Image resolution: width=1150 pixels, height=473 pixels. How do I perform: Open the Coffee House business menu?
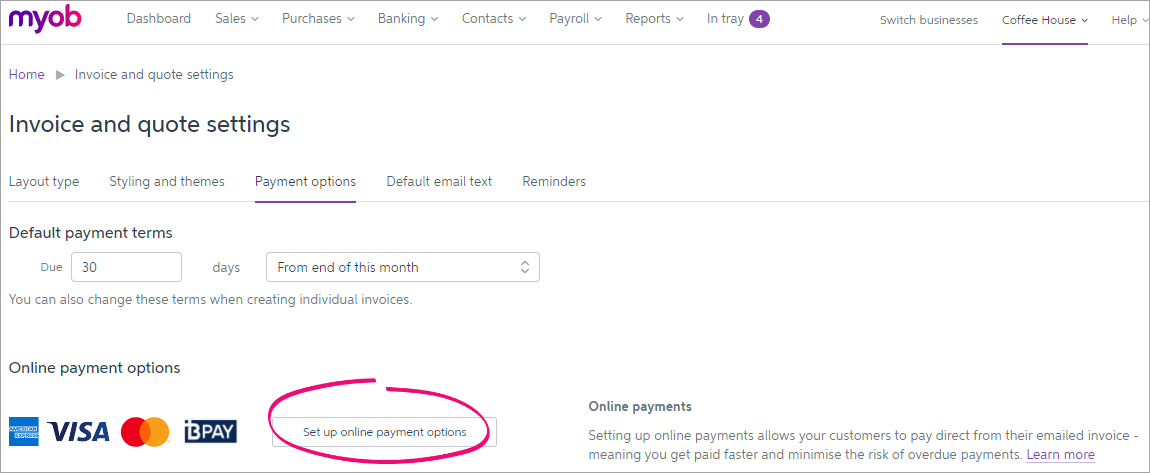pyautogui.click(x=1045, y=20)
